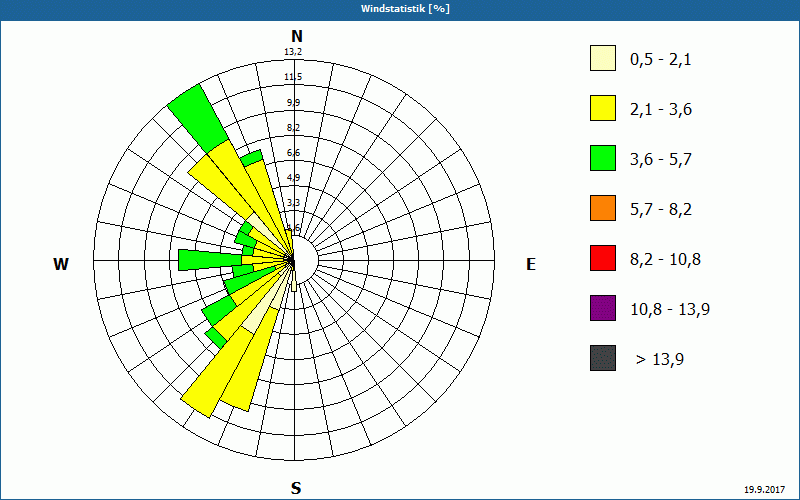800x500 pixels.
Task: Click the red 8,2 - 10,8 legend swatch
Action: (x=603, y=258)
